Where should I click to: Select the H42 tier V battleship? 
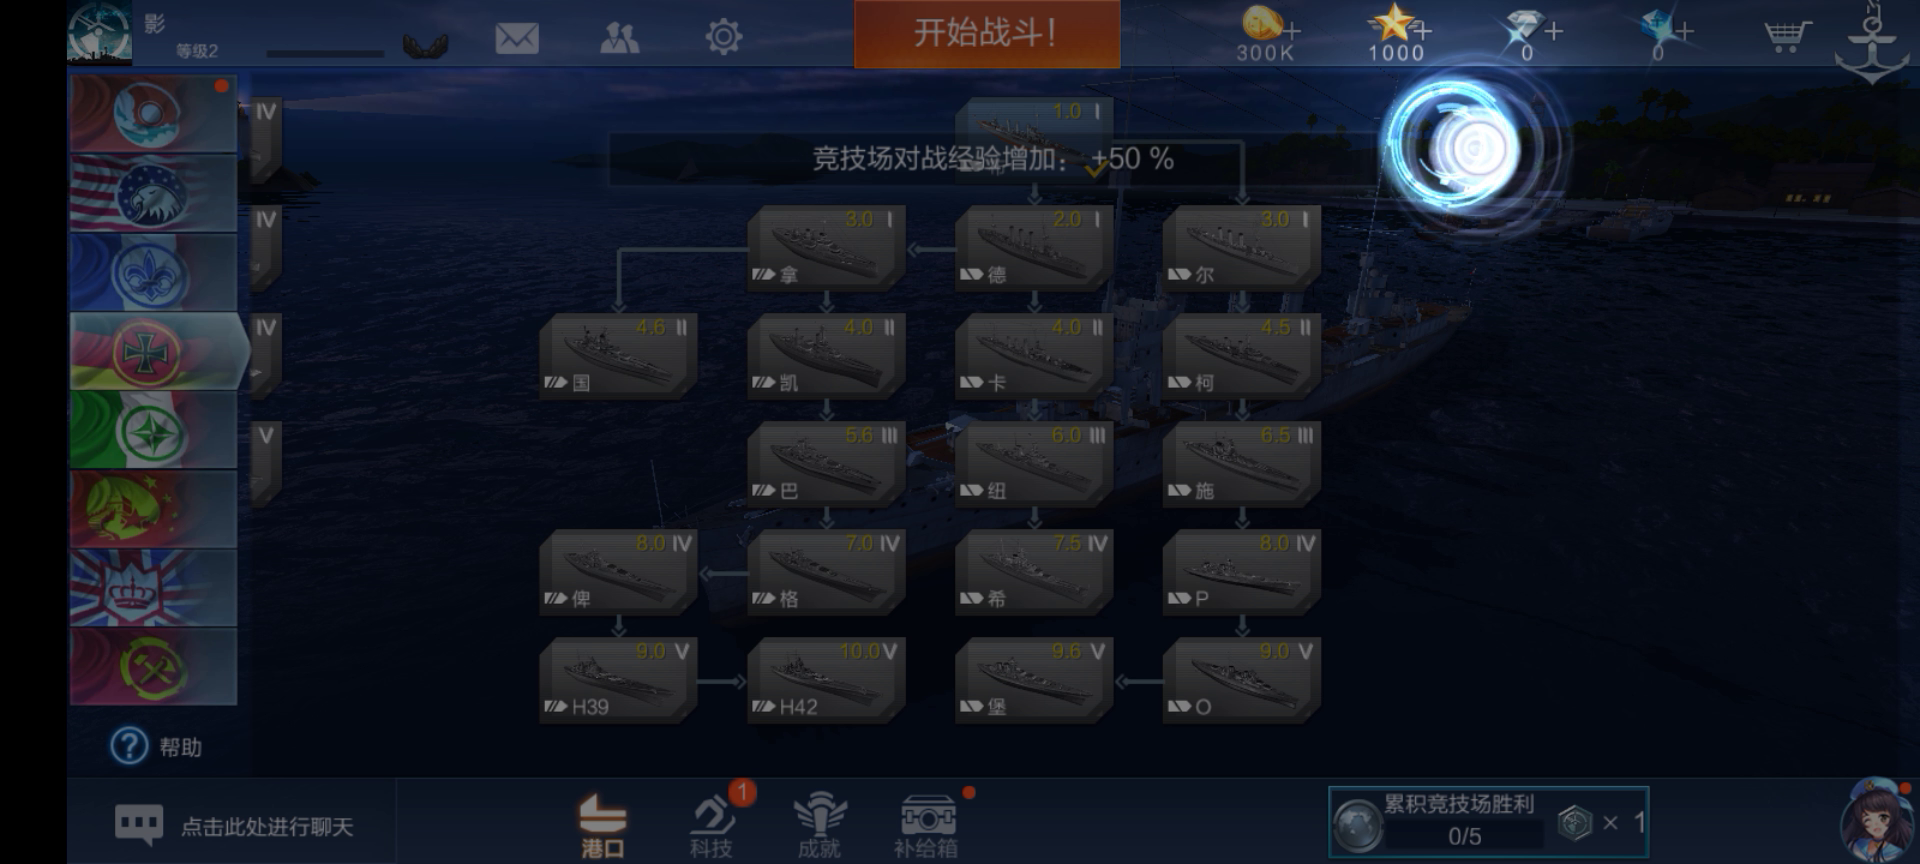point(826,679)
